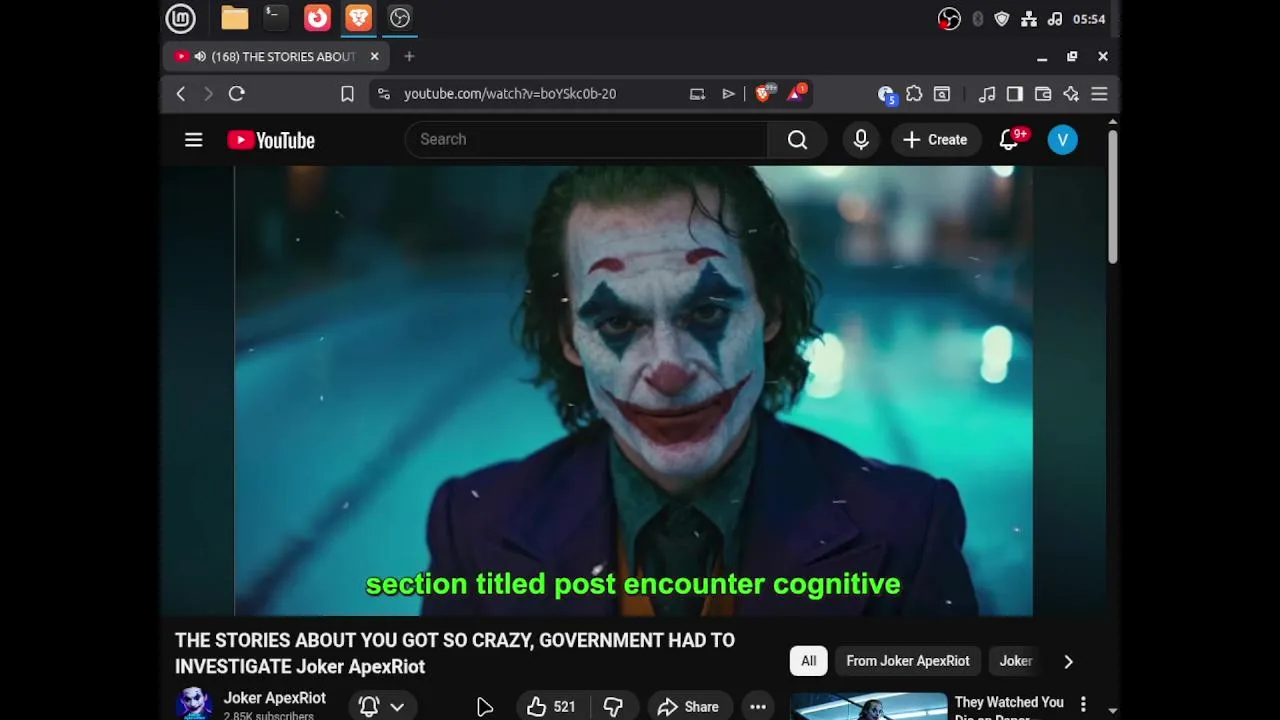Share this video
1280x720 pixels.
click(688, 707)
